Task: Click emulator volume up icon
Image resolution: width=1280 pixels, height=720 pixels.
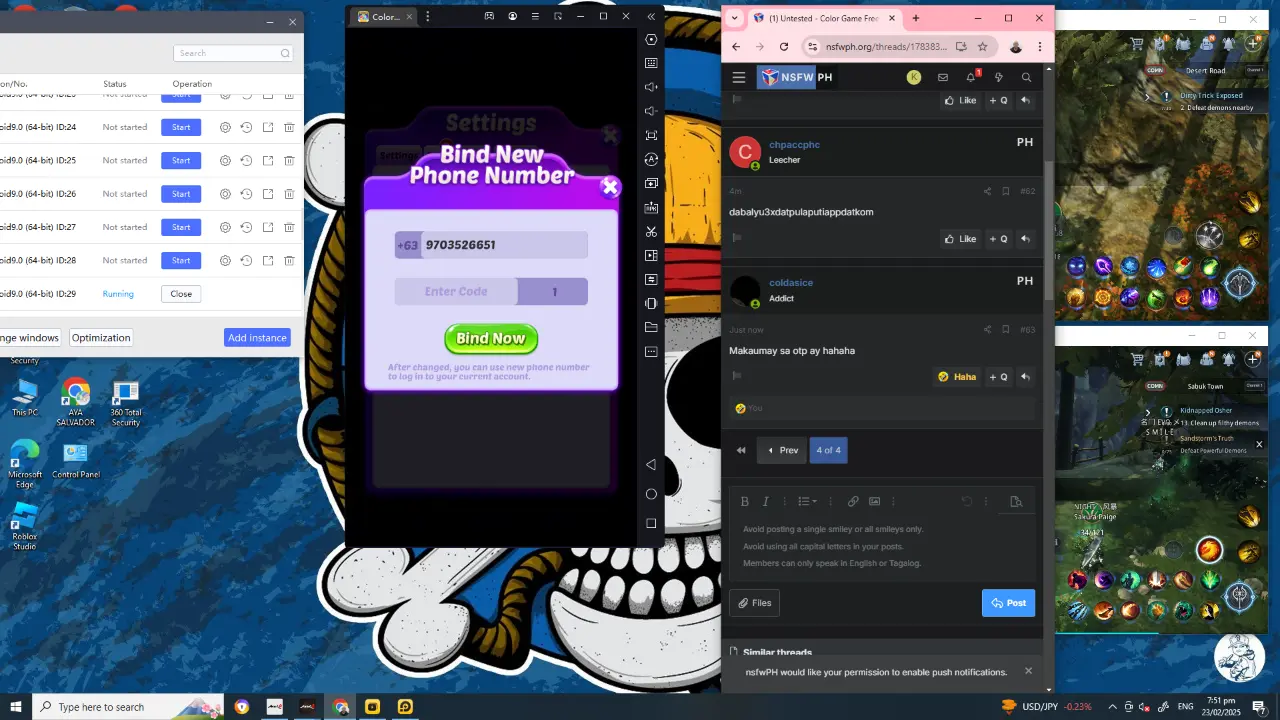Action: 651,87
